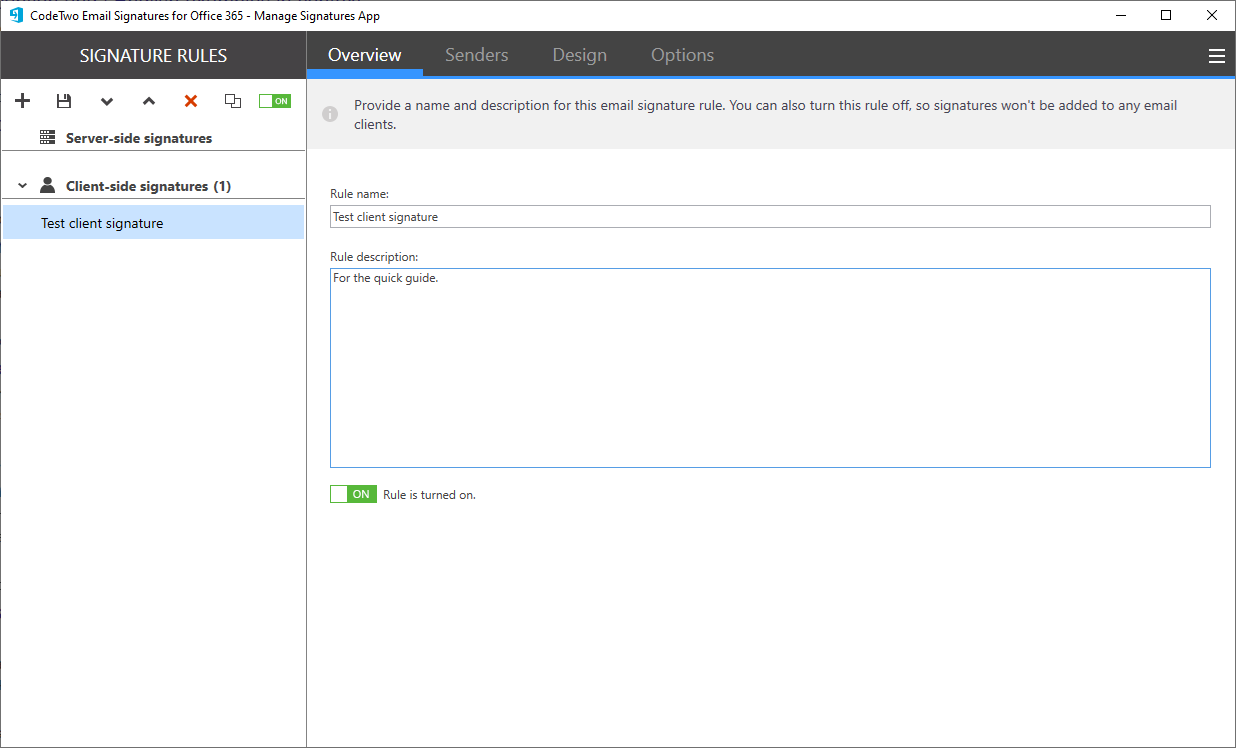Click in the Rule description text area
The width and height of the screenshot is (1236, 748).
point(770,368)
